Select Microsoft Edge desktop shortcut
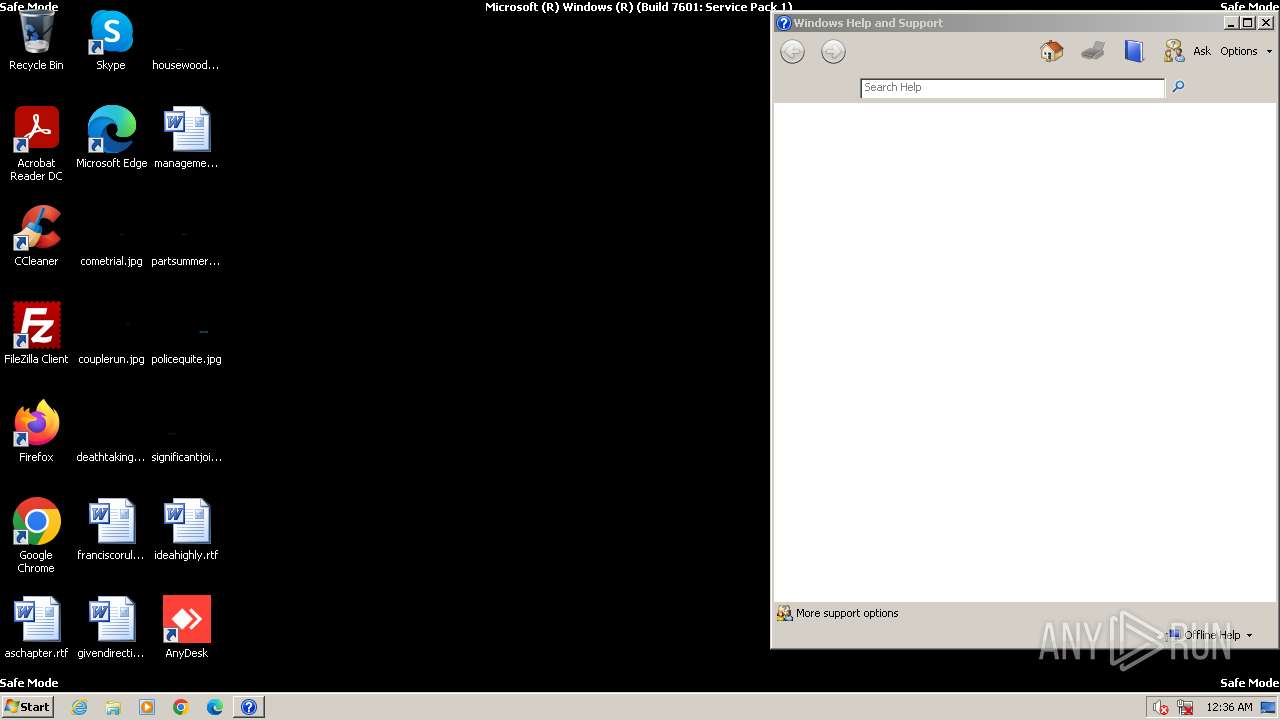The image size is (1280, 720). (111, 138)
